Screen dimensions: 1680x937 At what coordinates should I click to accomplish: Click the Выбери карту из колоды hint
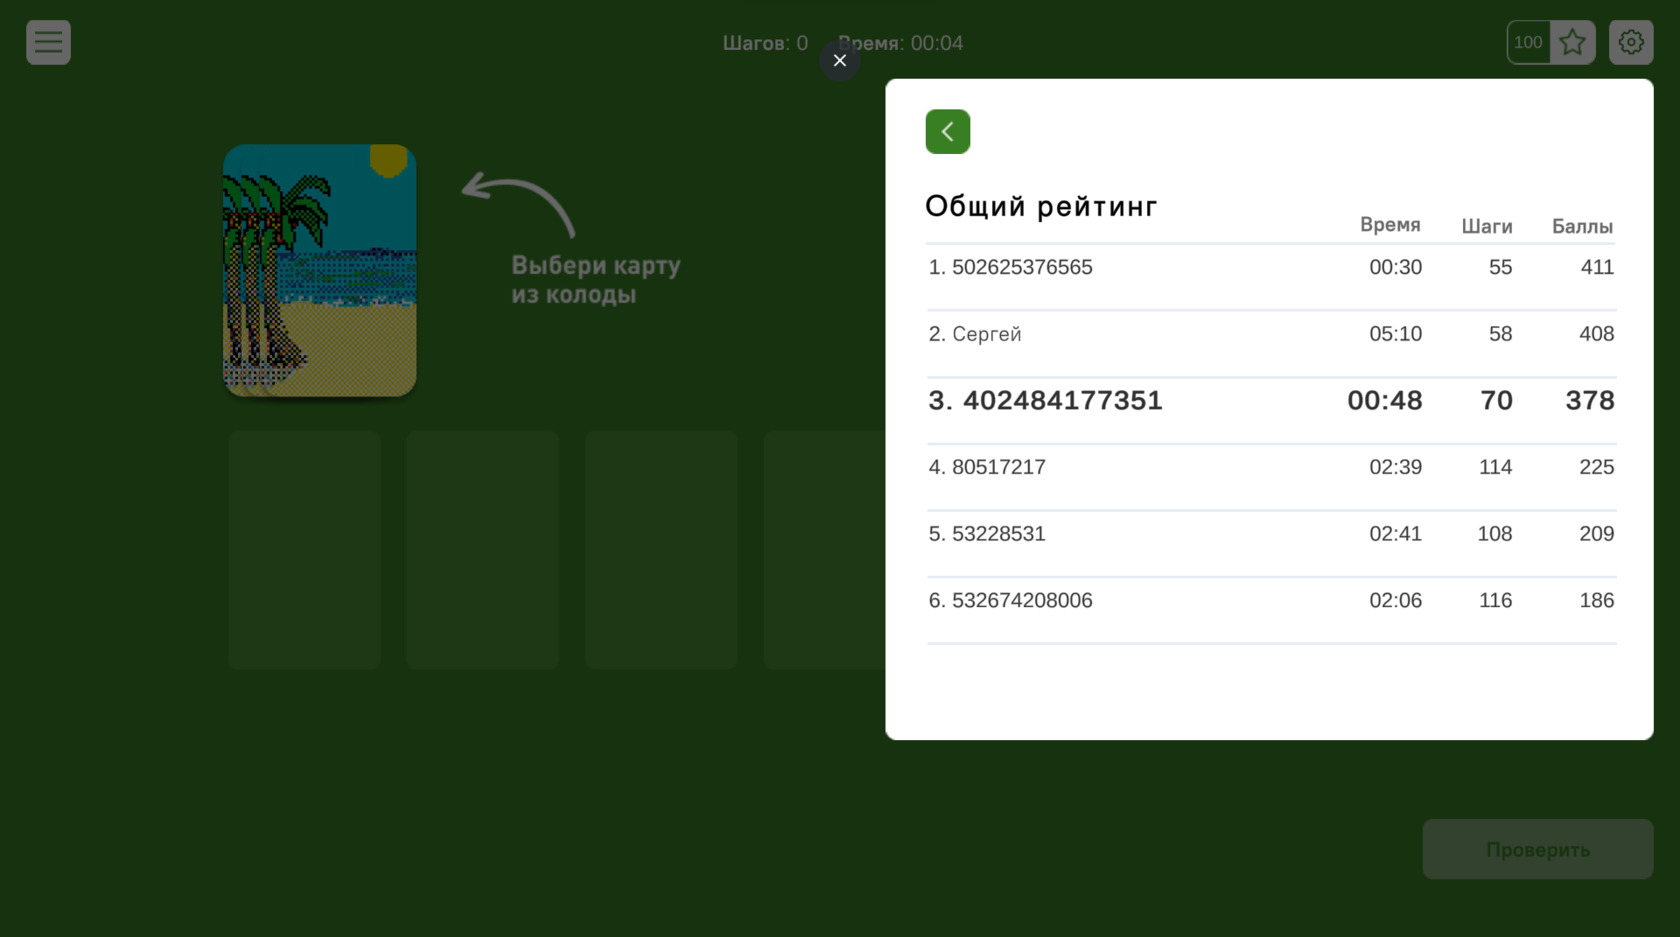(x=596, y=280)
